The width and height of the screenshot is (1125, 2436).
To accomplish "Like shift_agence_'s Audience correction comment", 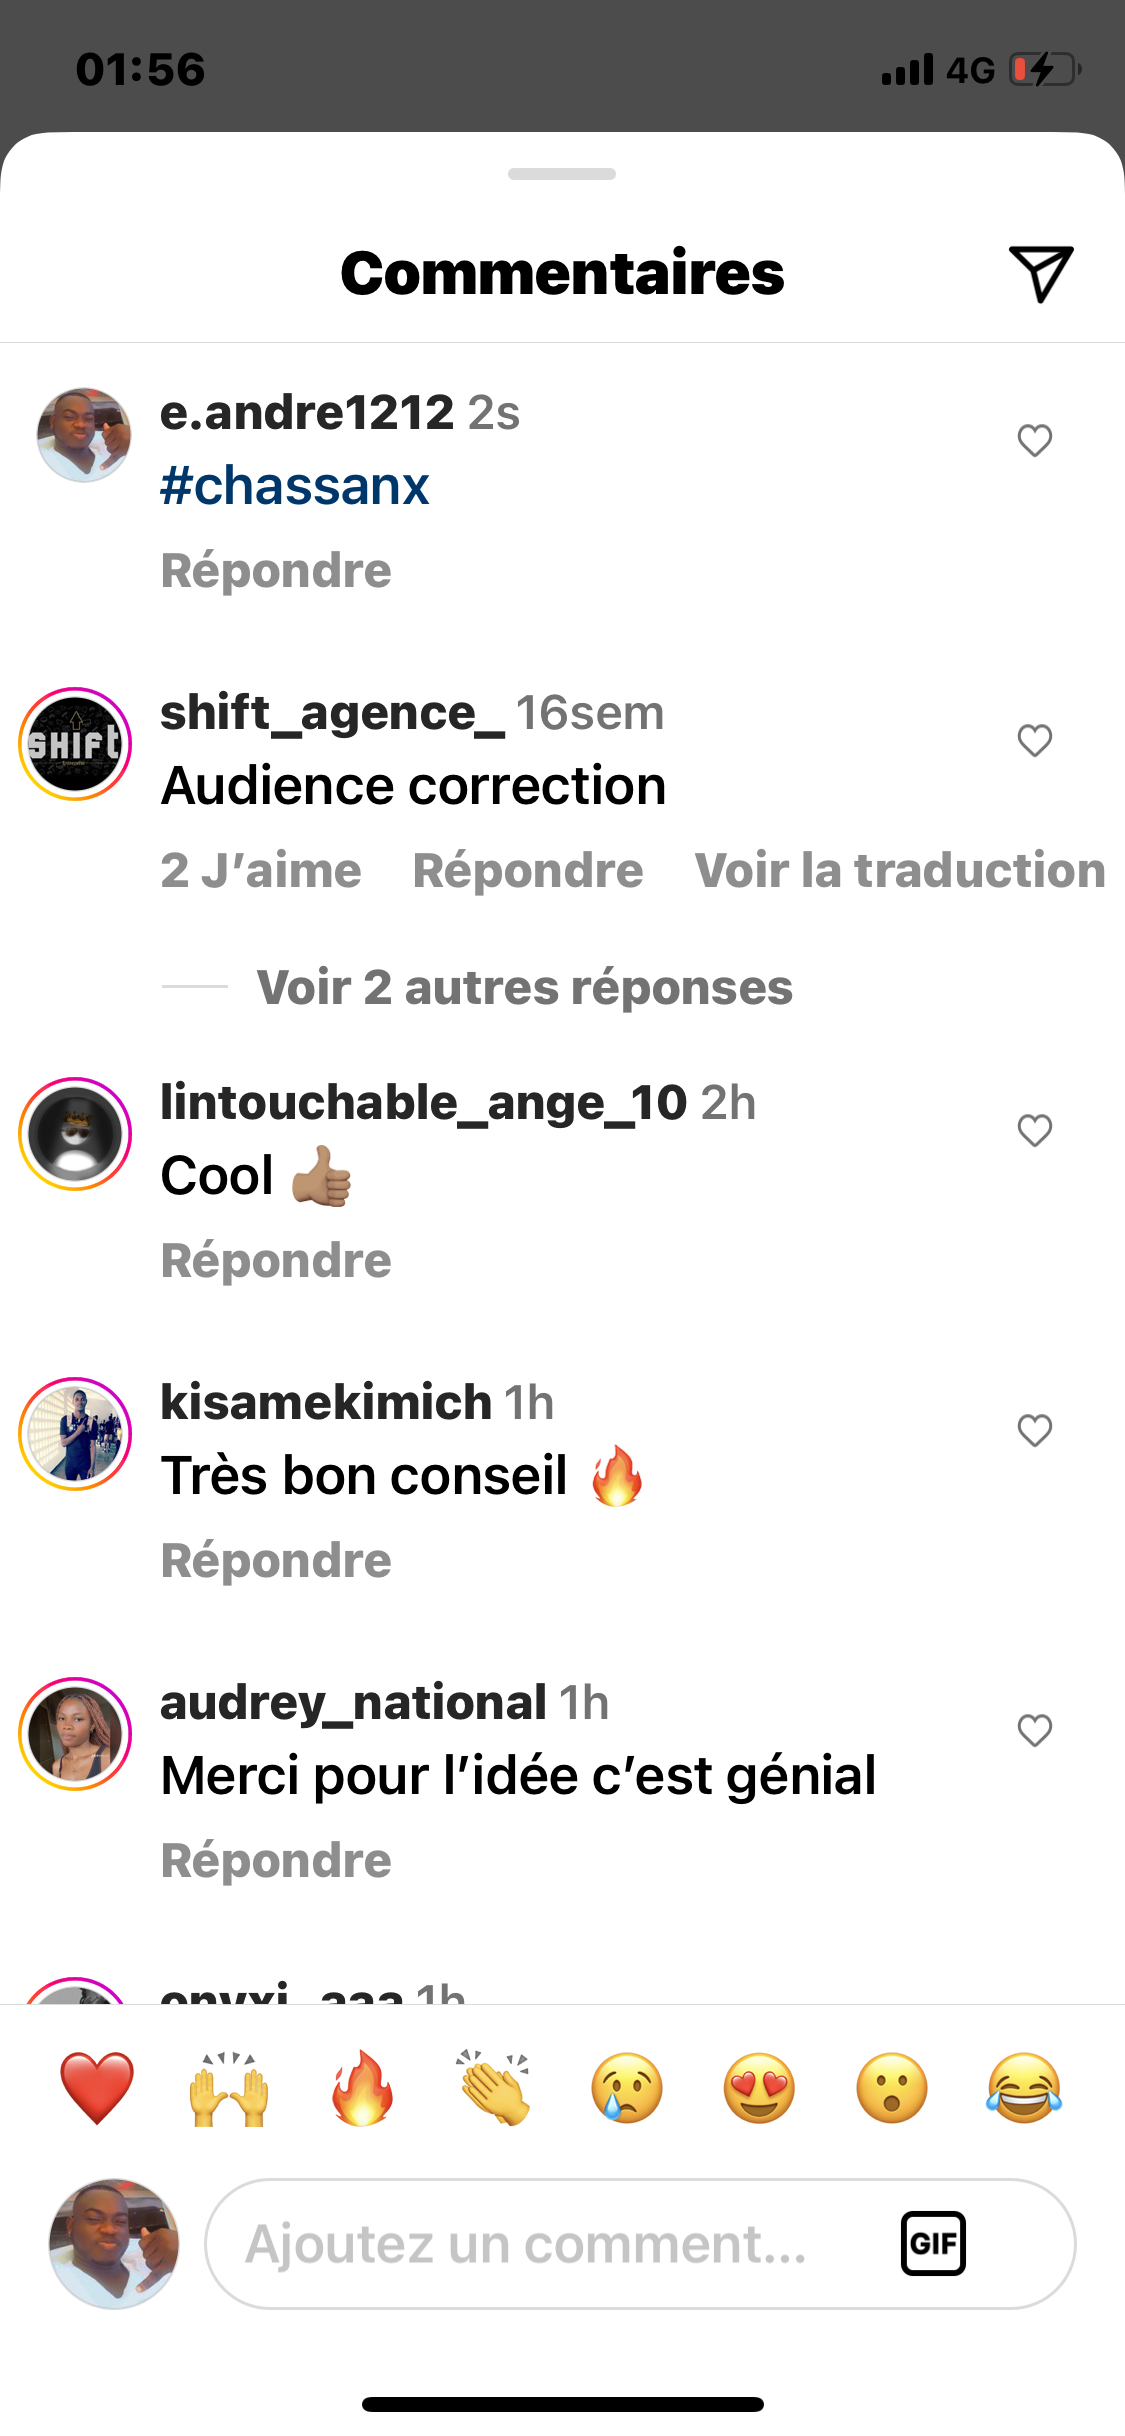I will coord(1035,740).
